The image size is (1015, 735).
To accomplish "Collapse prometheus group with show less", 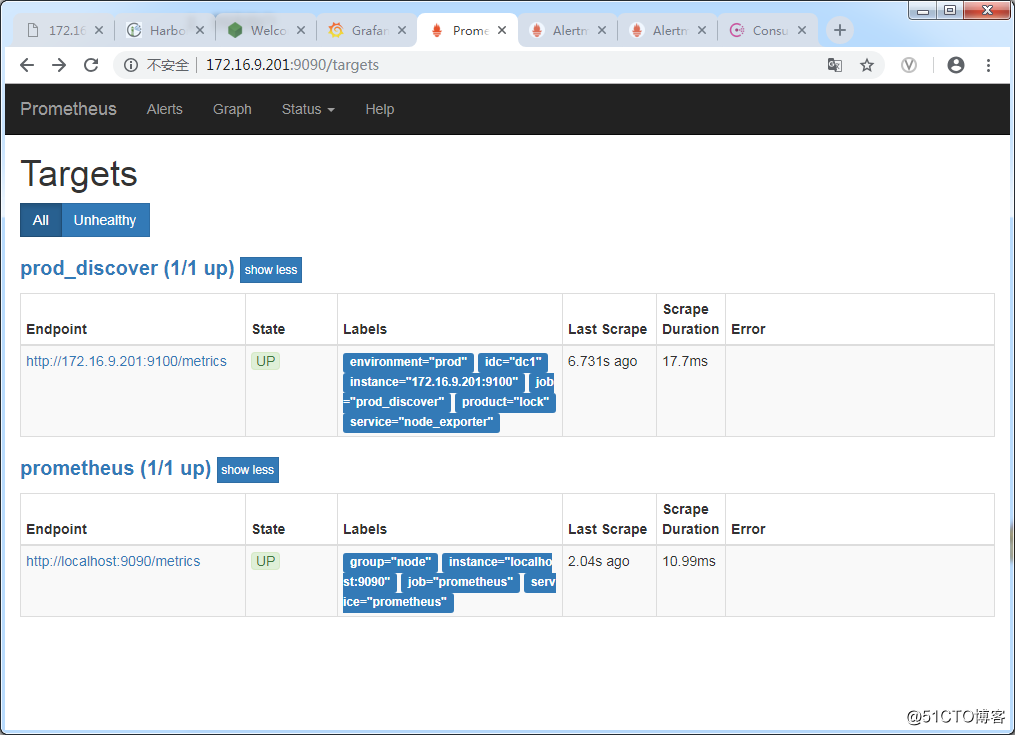I will tap(247, 470).
